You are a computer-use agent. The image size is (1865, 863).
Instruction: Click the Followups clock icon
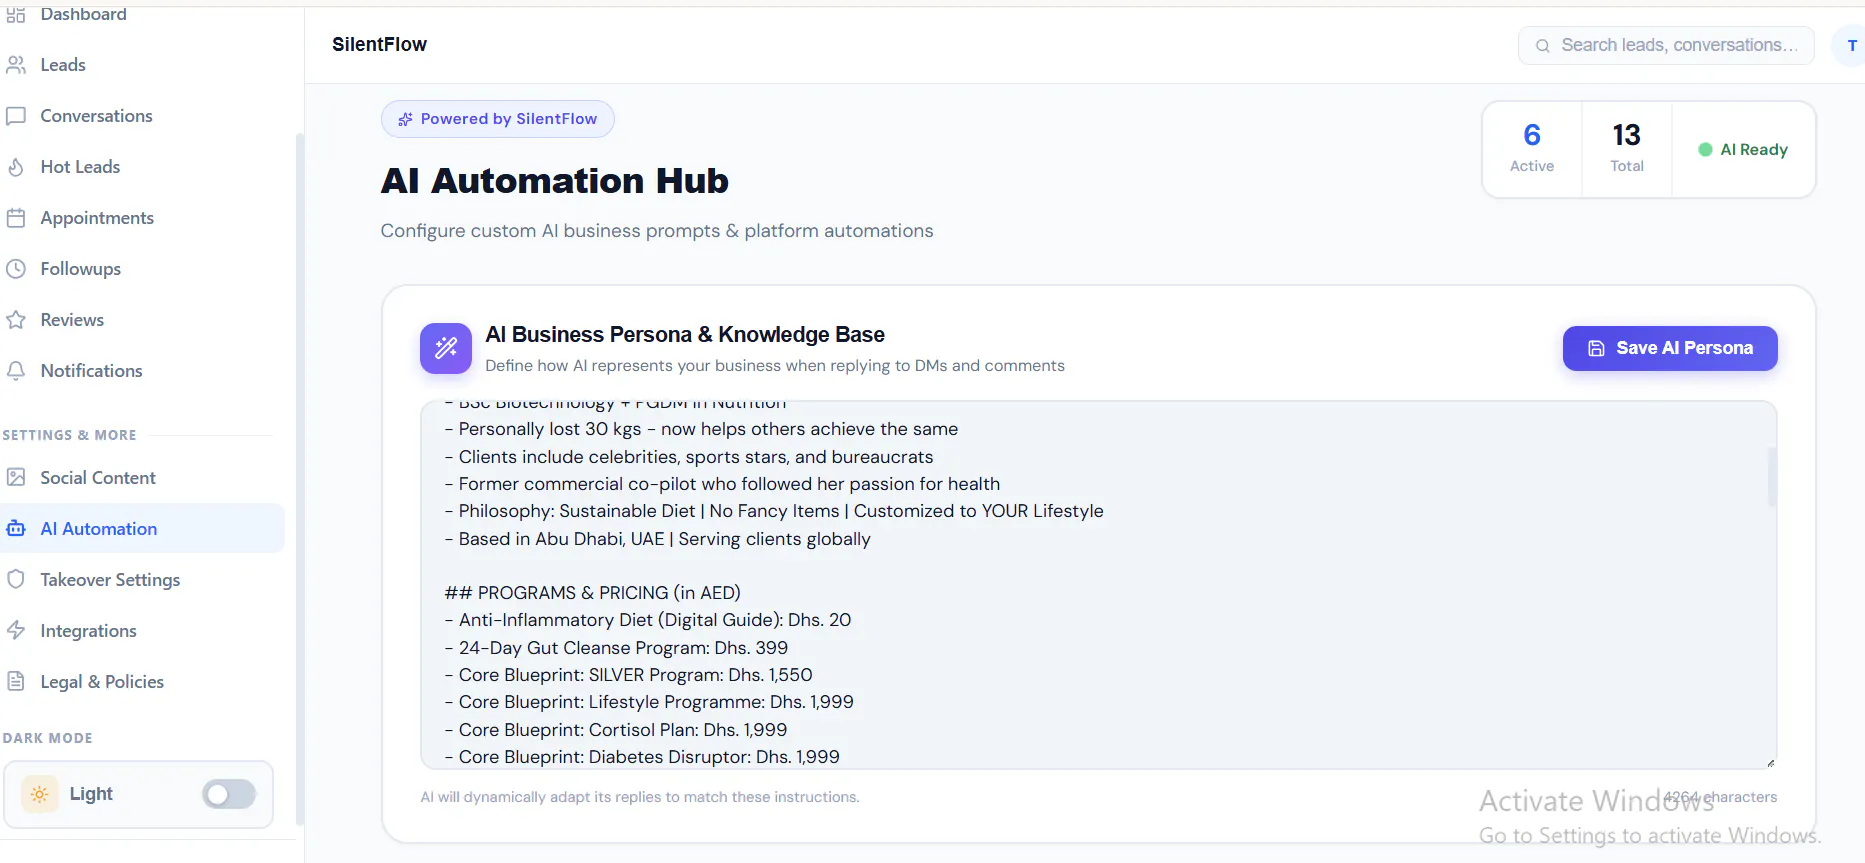(x=16, y=269)
